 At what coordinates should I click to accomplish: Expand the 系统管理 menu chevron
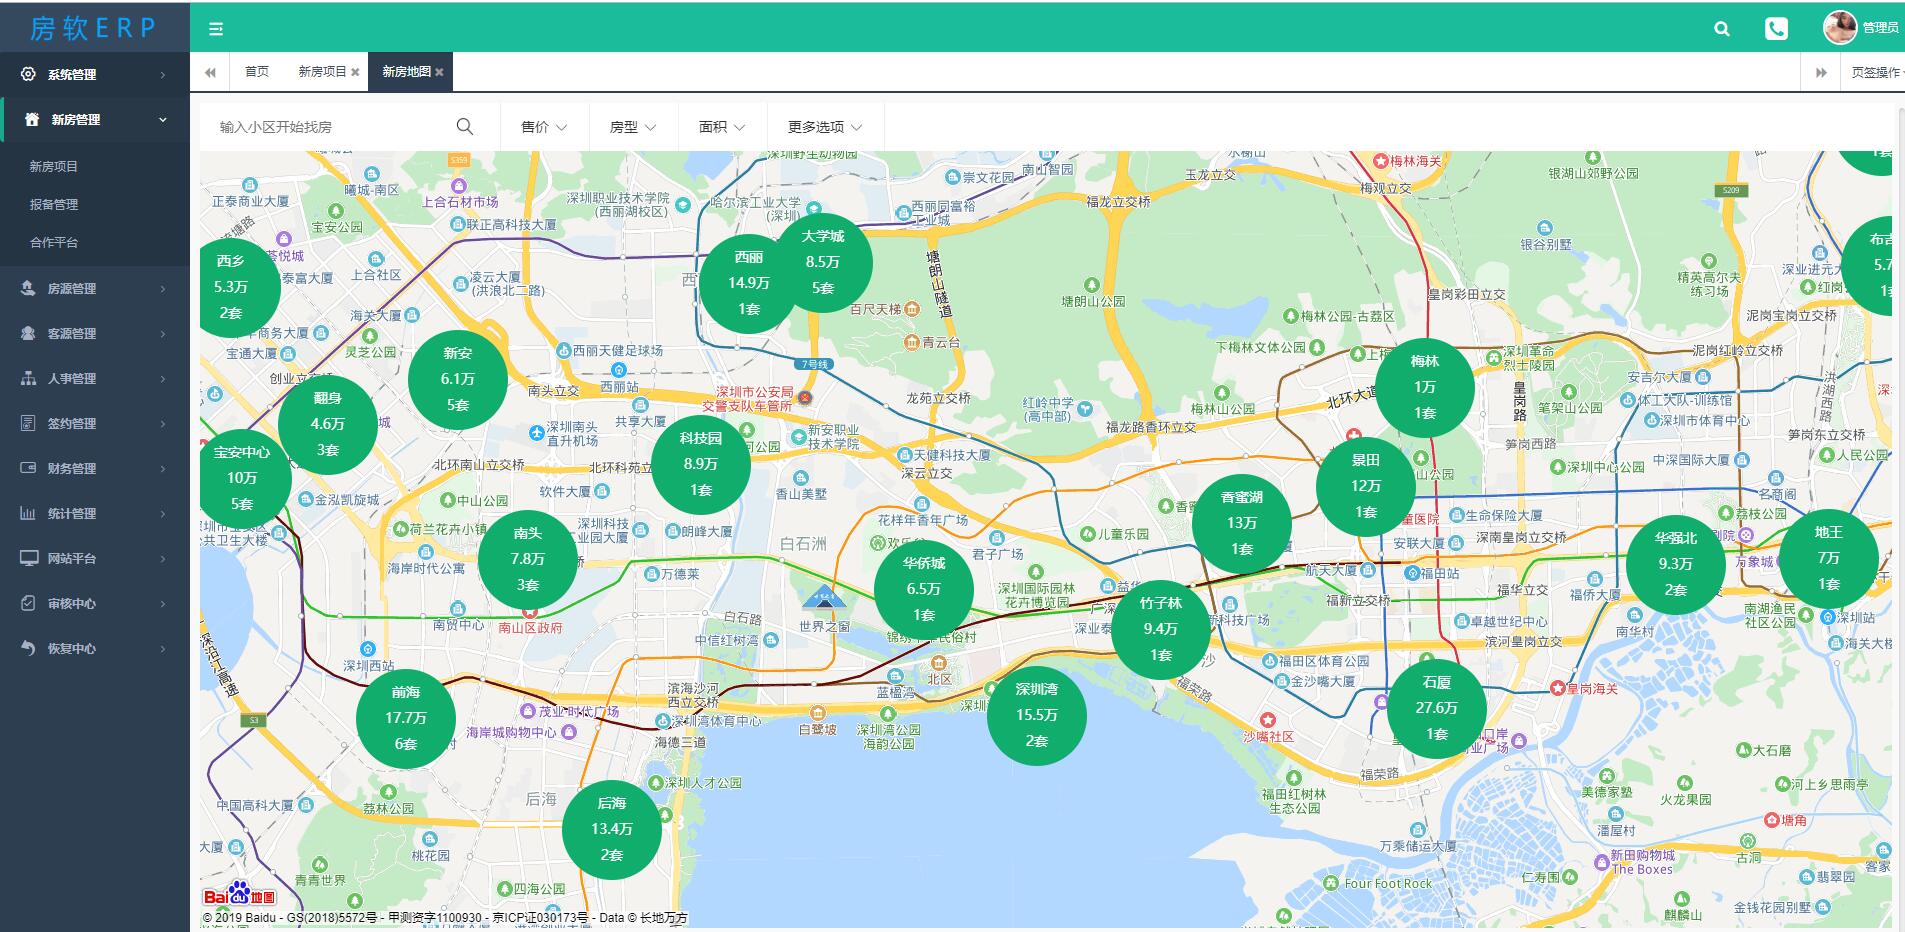[163, 75]
